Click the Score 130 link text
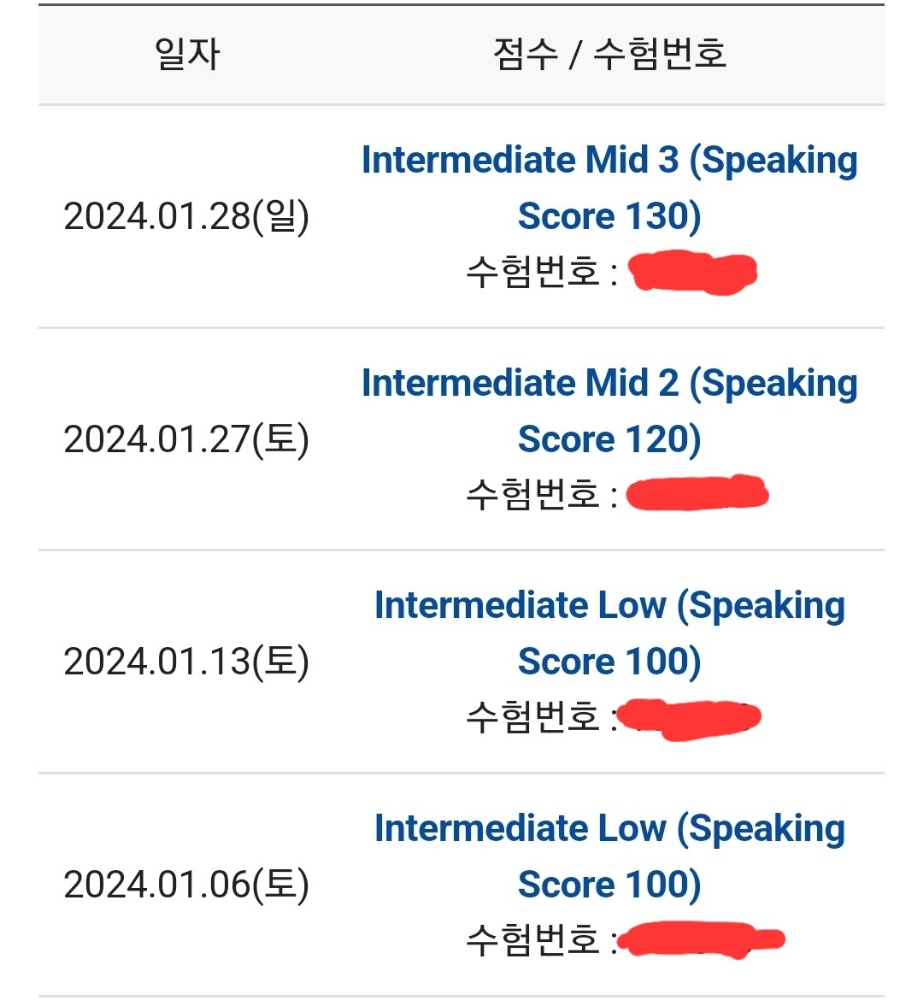Viewport: 923px width, 1000px height. click(609, 216)
